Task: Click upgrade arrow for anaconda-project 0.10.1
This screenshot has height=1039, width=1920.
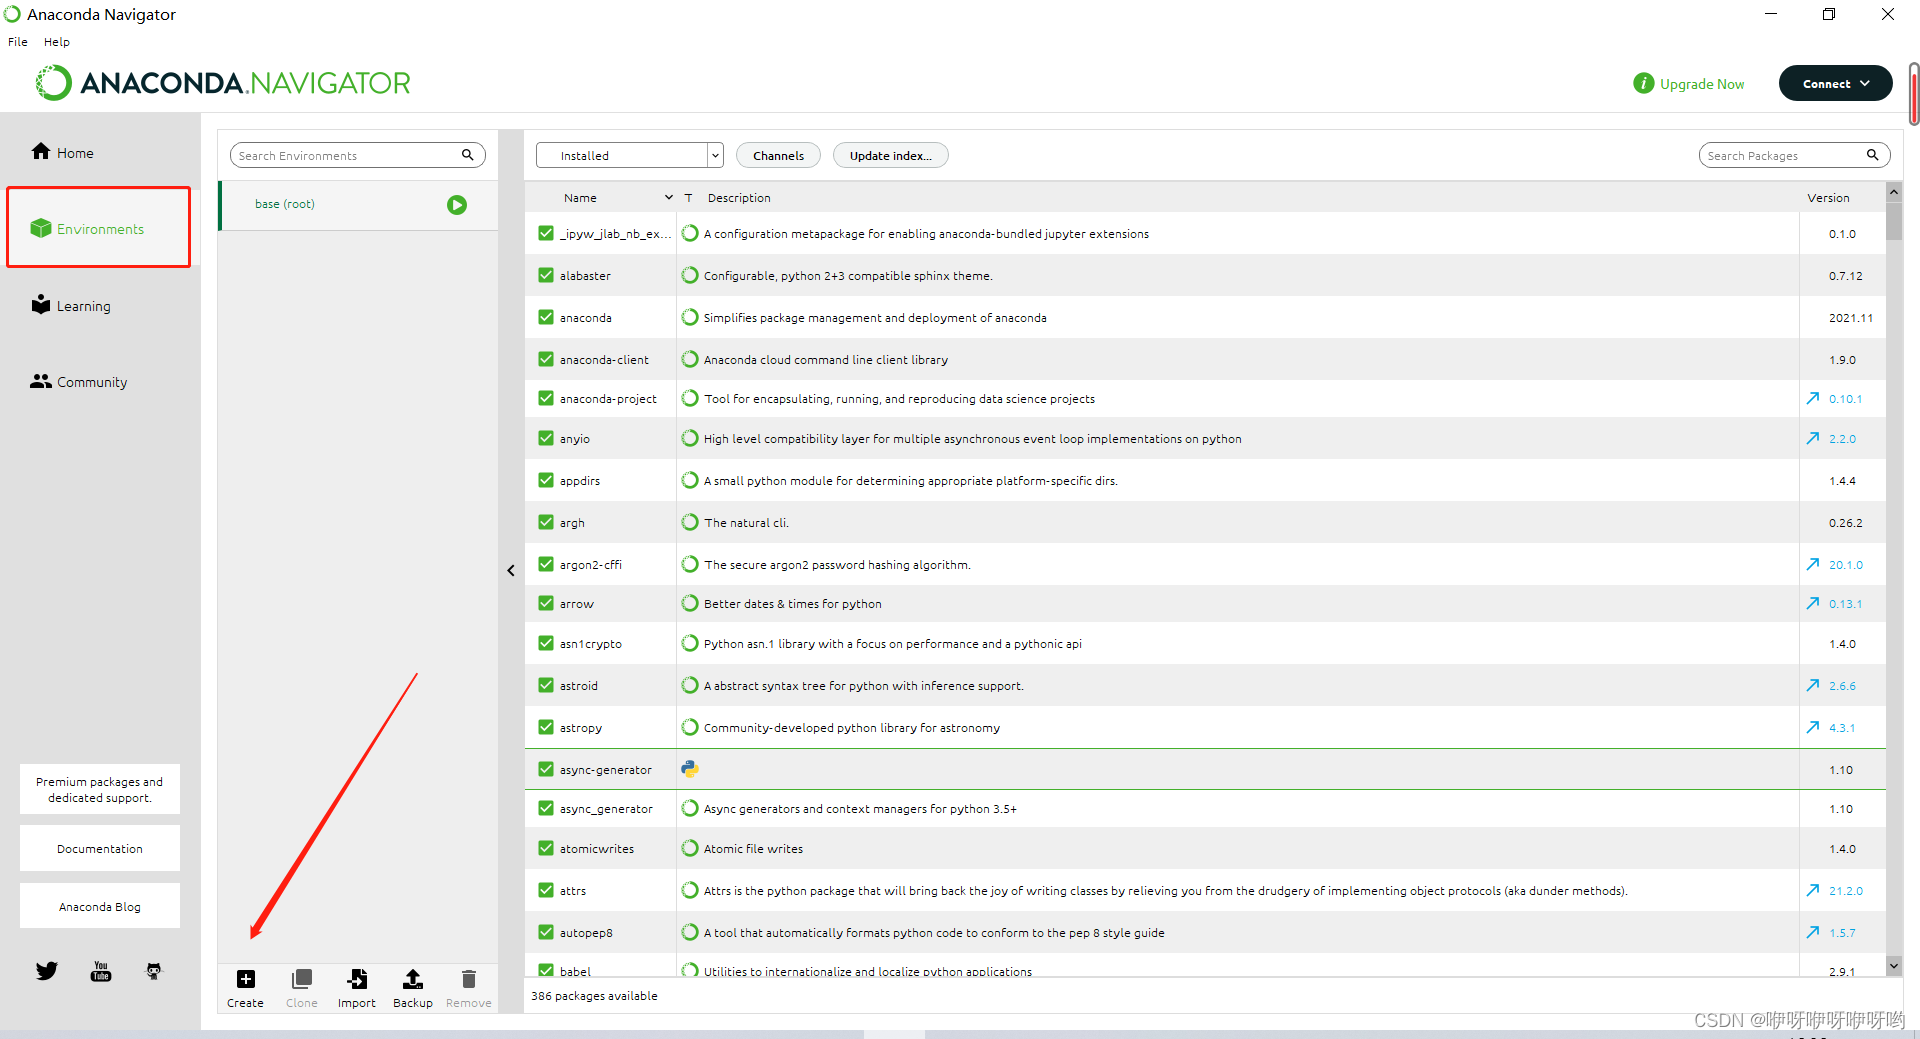Action: pos(1813,398)
